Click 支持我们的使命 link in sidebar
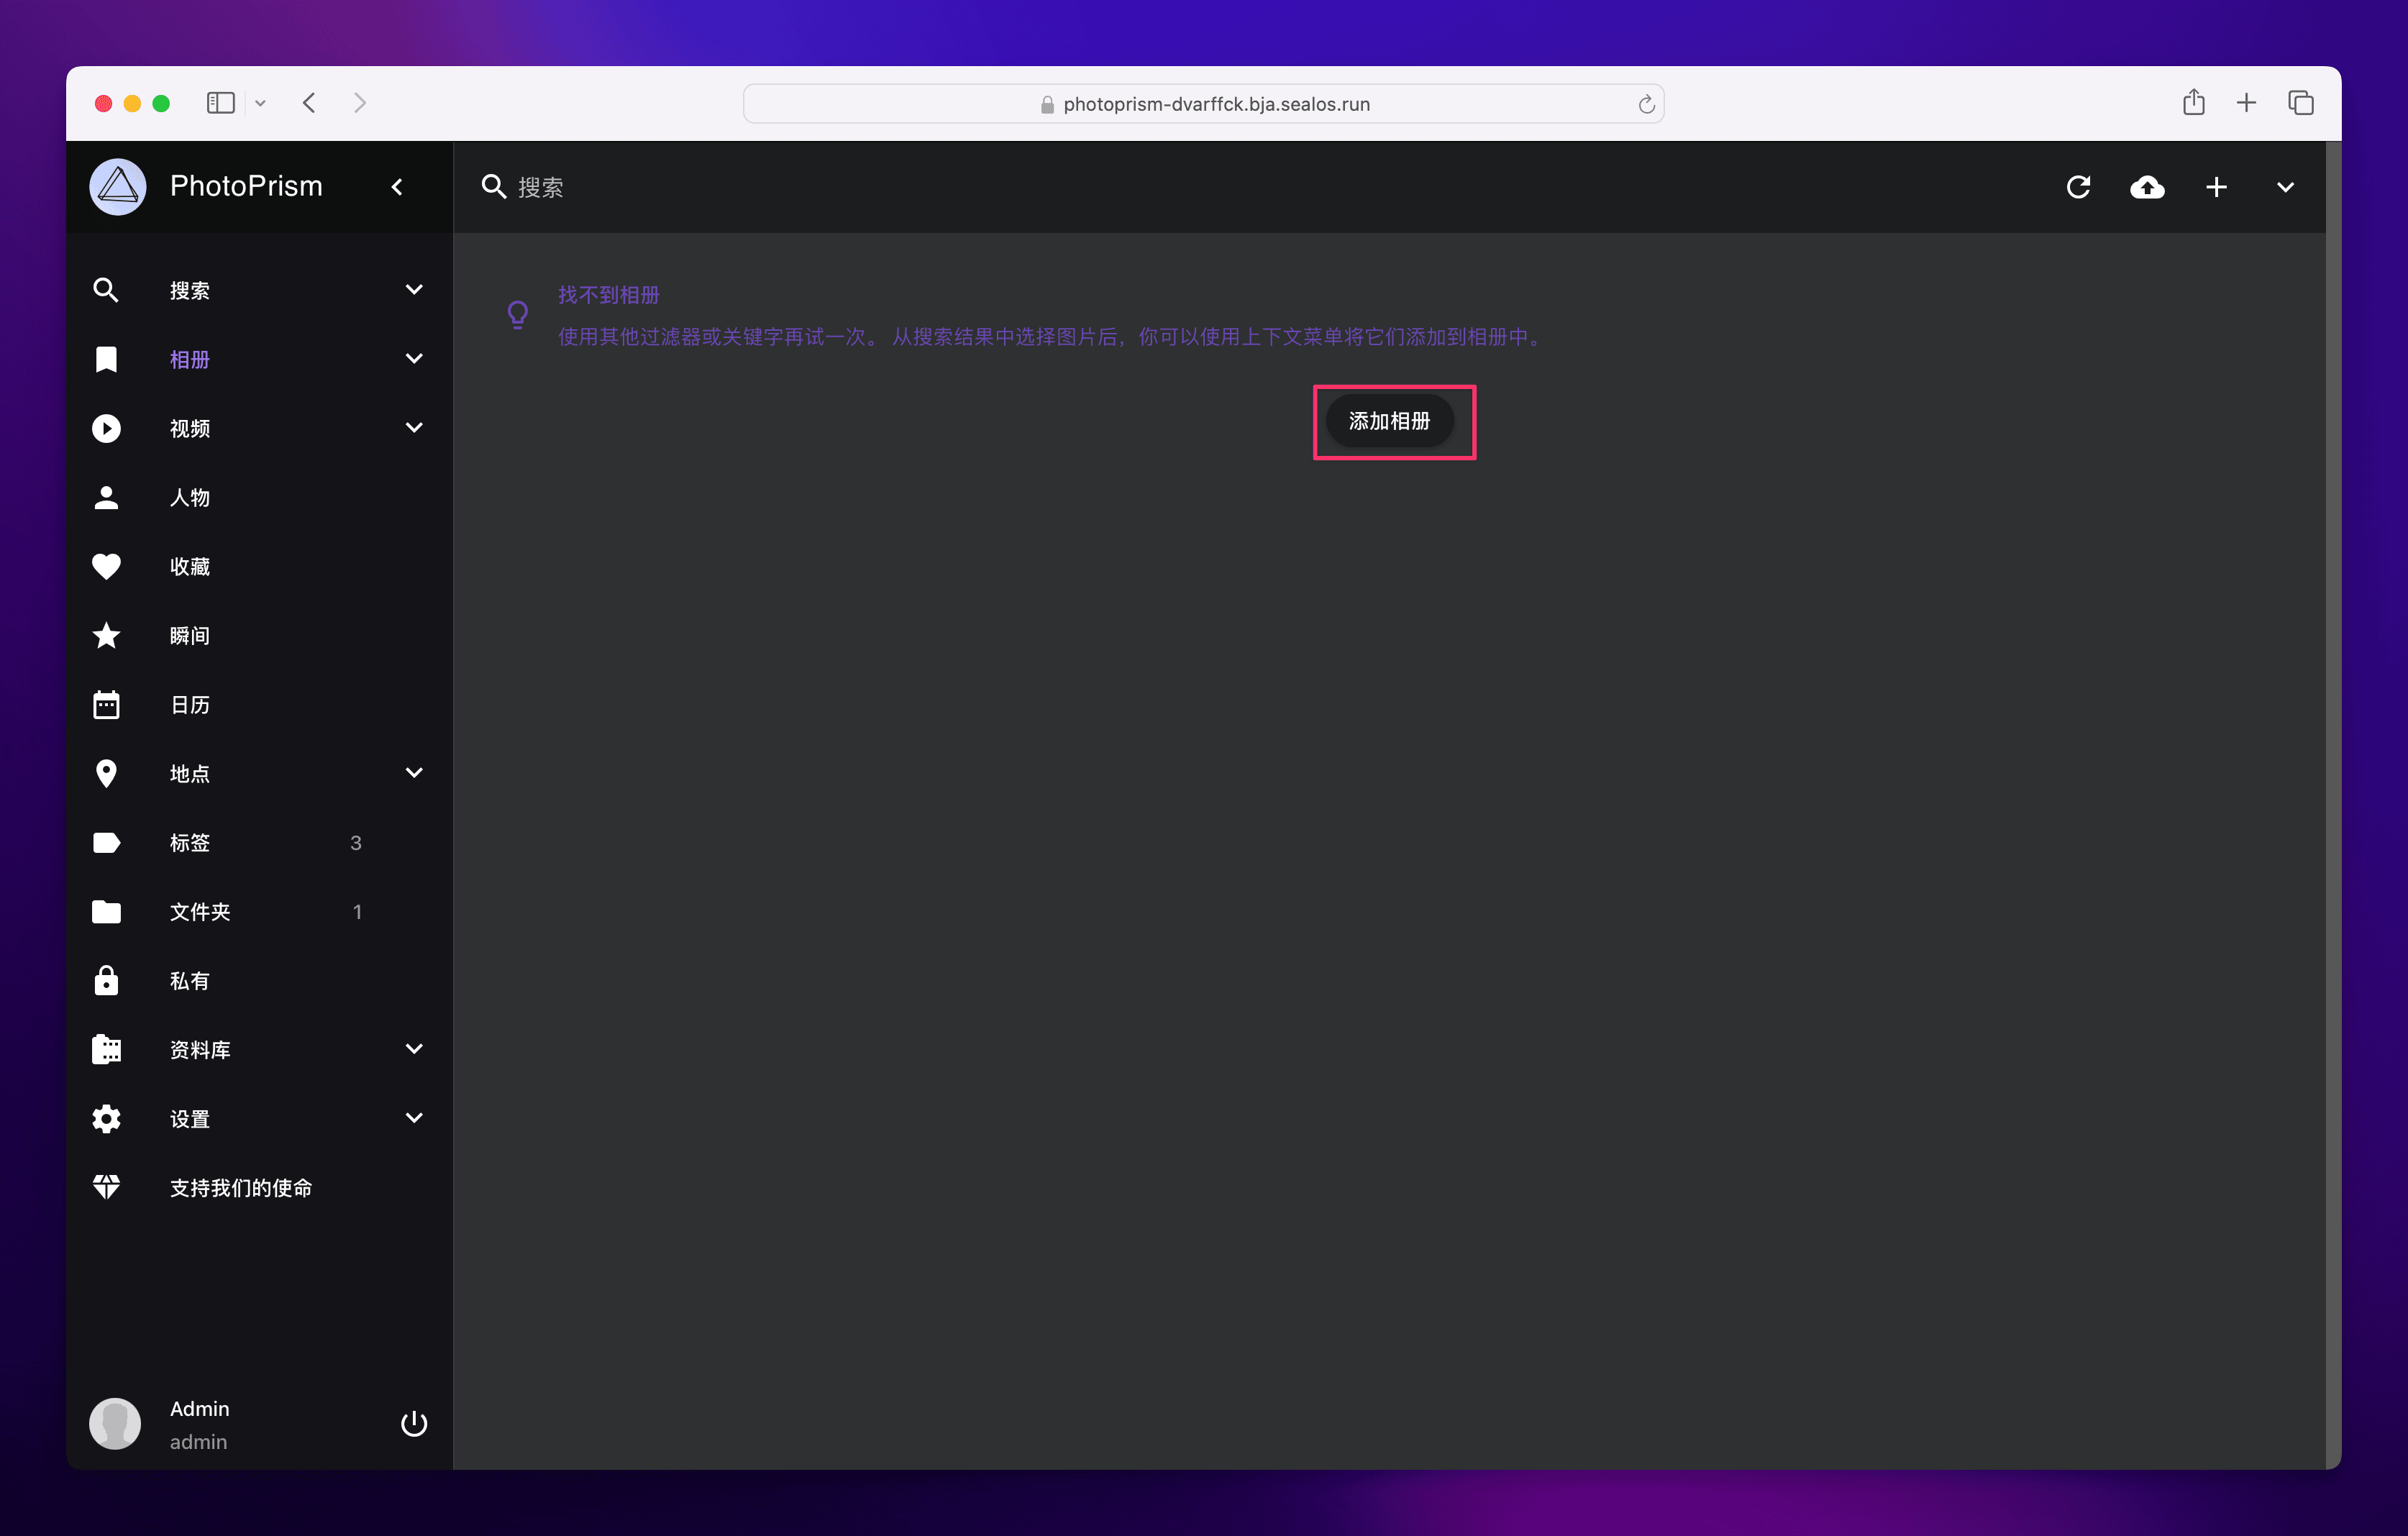Image resolution: width=2408 pixels, height=1536 pixels. point(240,1188)
